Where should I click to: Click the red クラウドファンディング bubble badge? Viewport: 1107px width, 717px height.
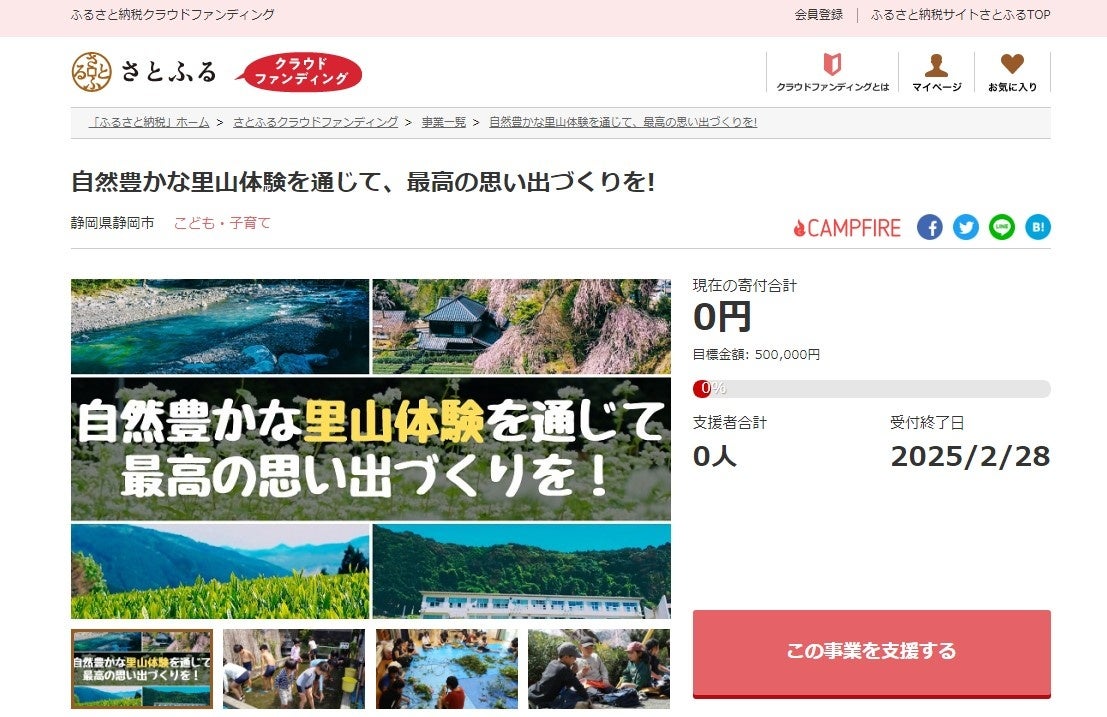299,72
